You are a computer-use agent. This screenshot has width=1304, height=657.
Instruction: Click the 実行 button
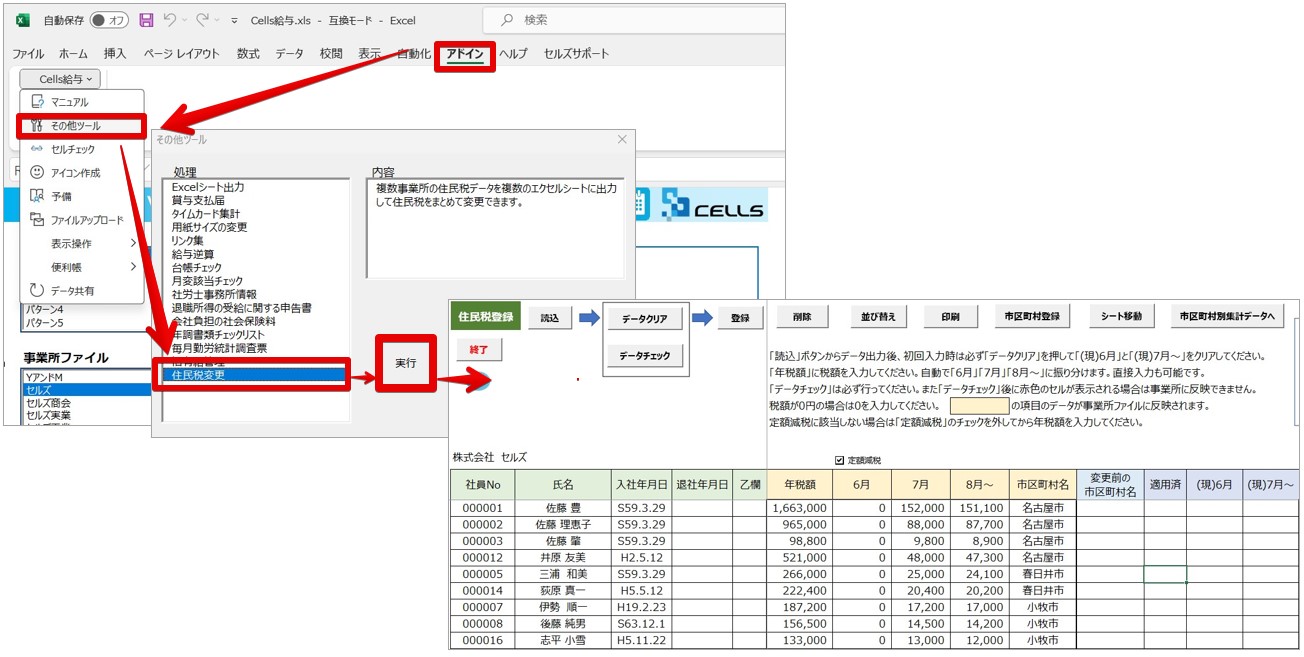click(406, 363)
